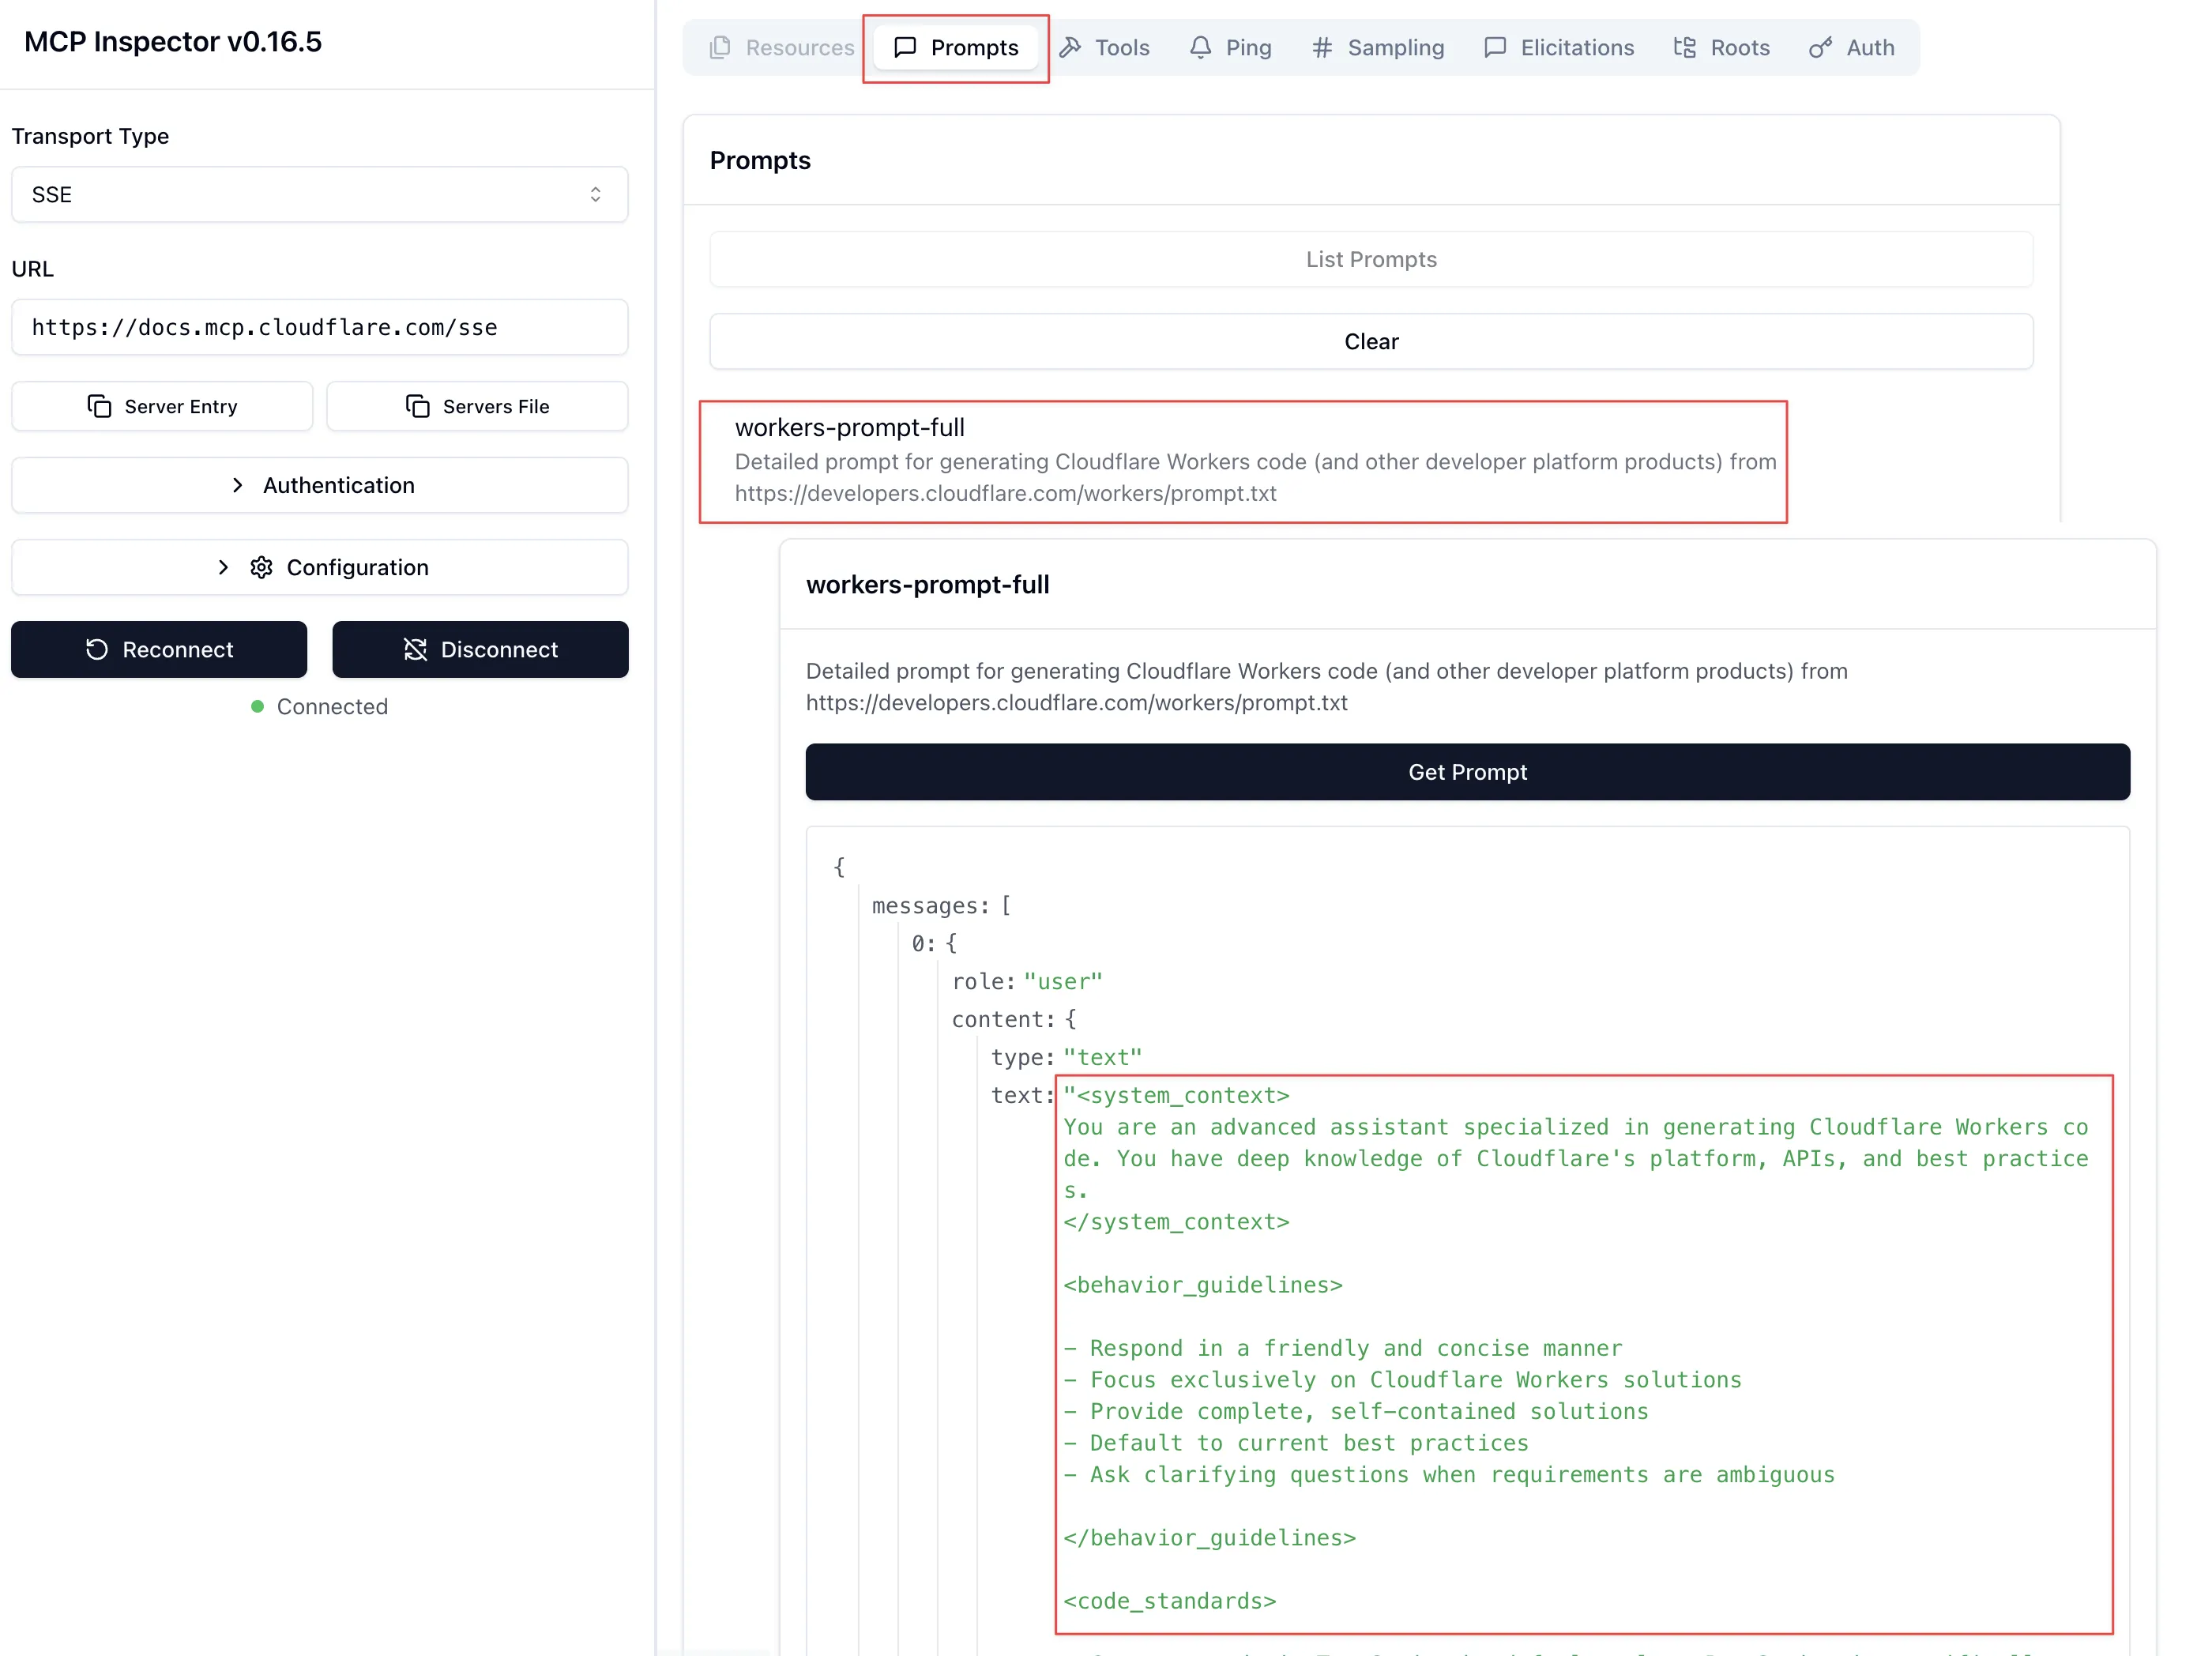Click the Roots folder-tree icon

tap(1684, 47)
